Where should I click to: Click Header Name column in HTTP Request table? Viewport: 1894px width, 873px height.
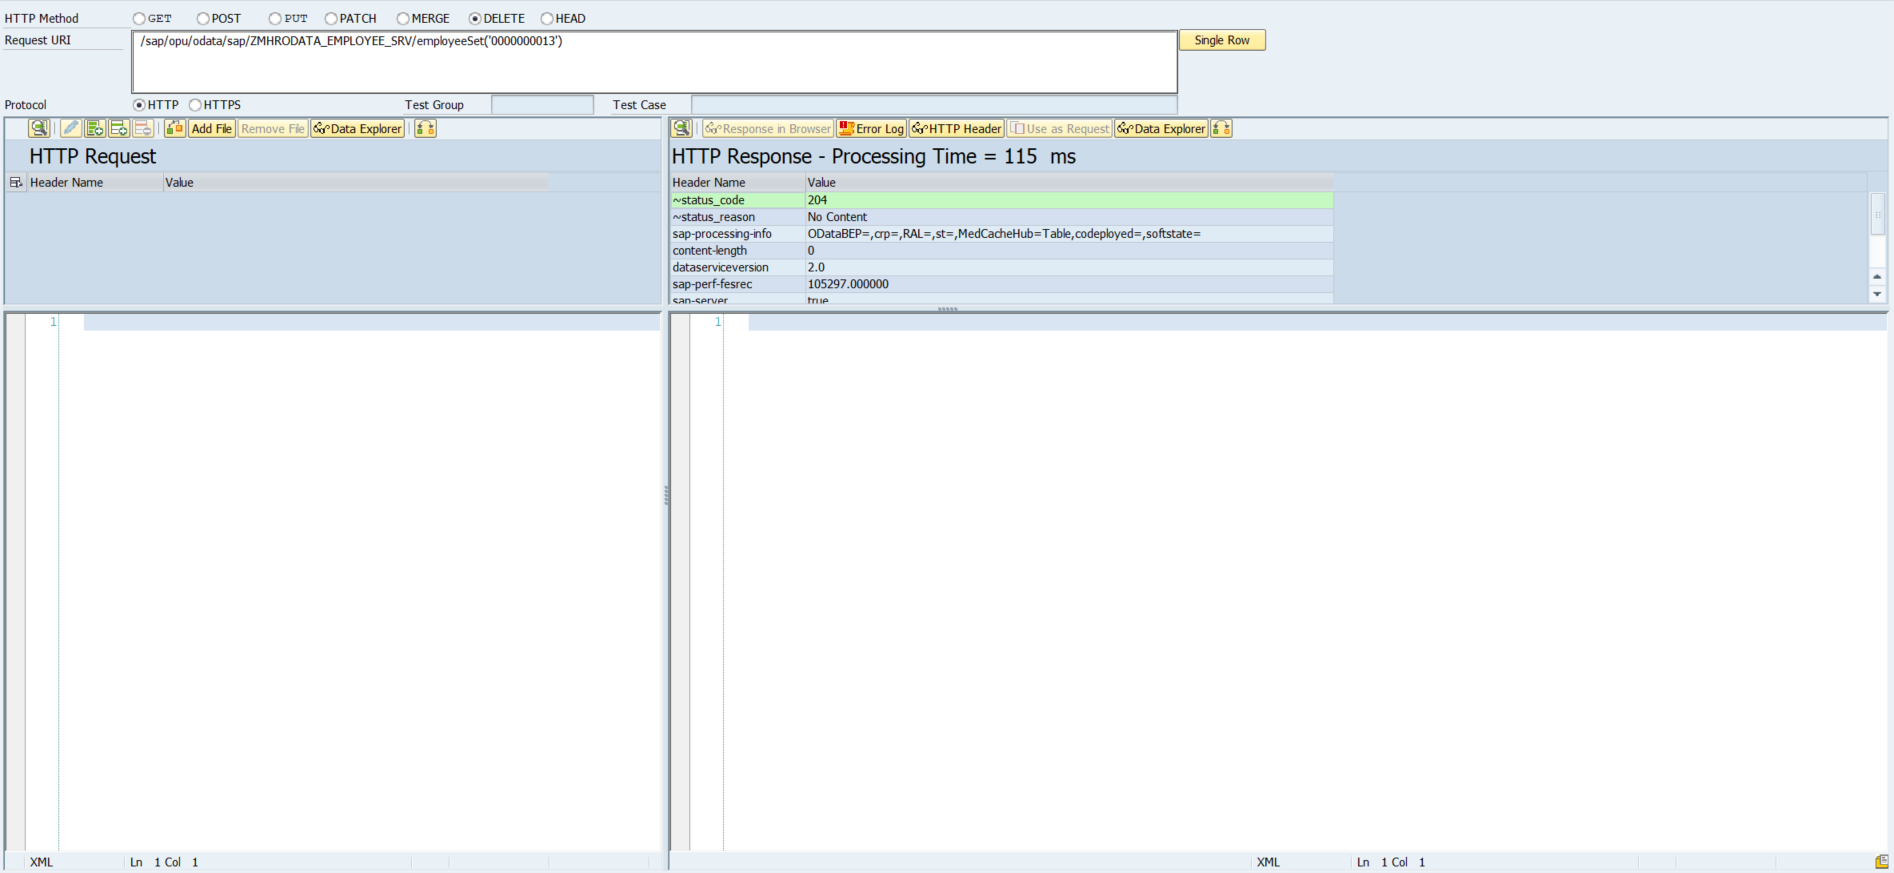(95, 182)
